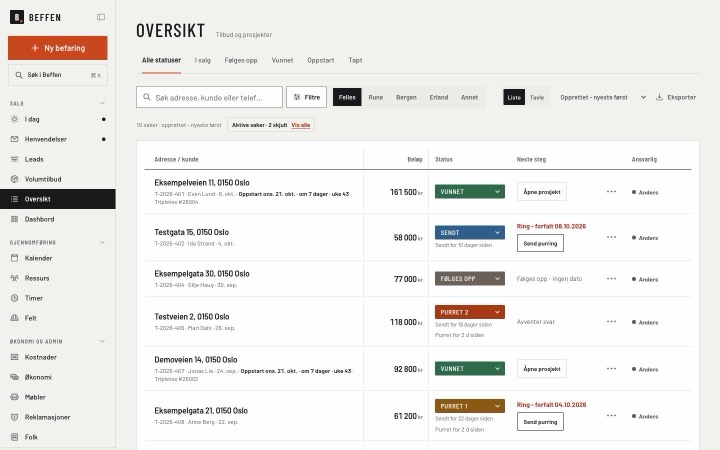Open Reklamasjoner shield icon
This screenshot has width=720, height=450.
15,417
